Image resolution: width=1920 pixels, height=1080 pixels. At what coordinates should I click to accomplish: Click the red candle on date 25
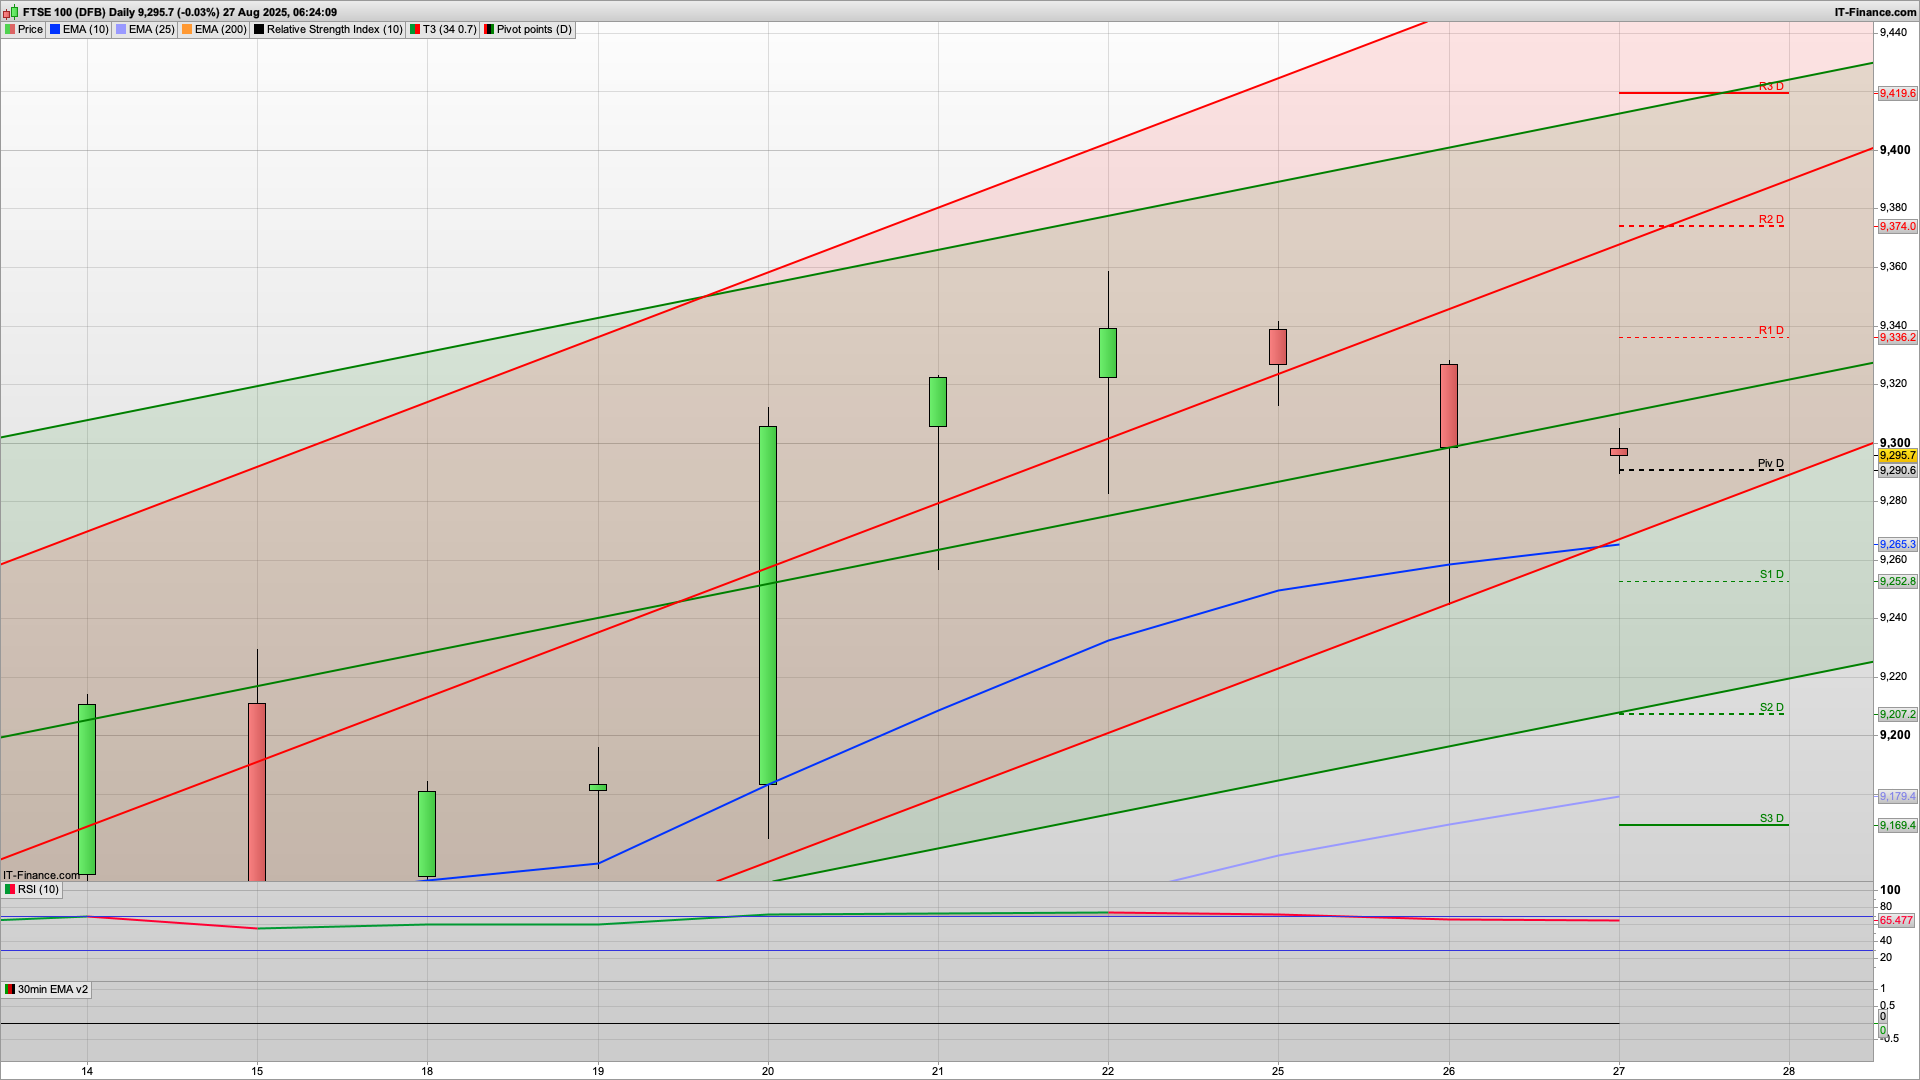pos(1278,347)
